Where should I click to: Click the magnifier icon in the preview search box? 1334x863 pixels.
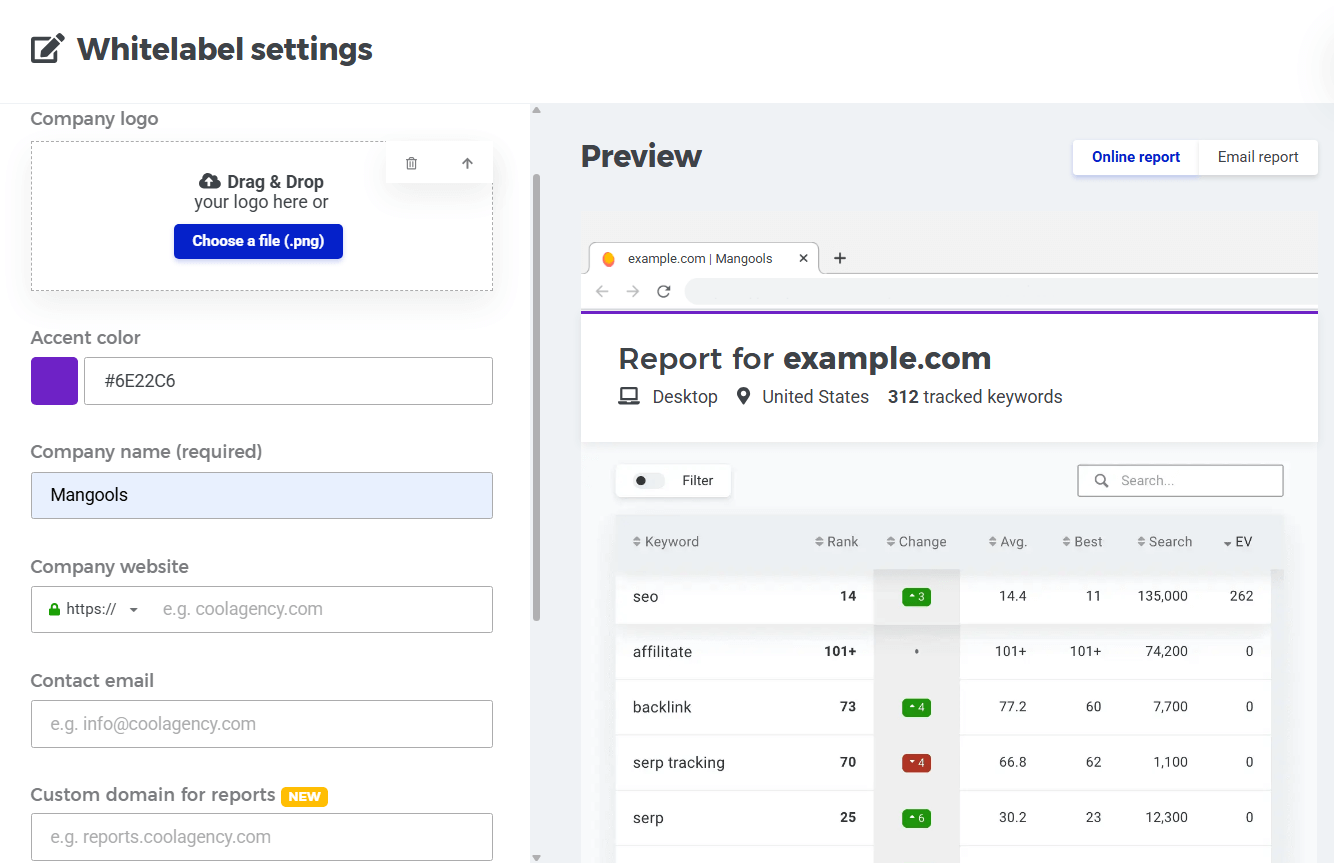coord(1100,480)
